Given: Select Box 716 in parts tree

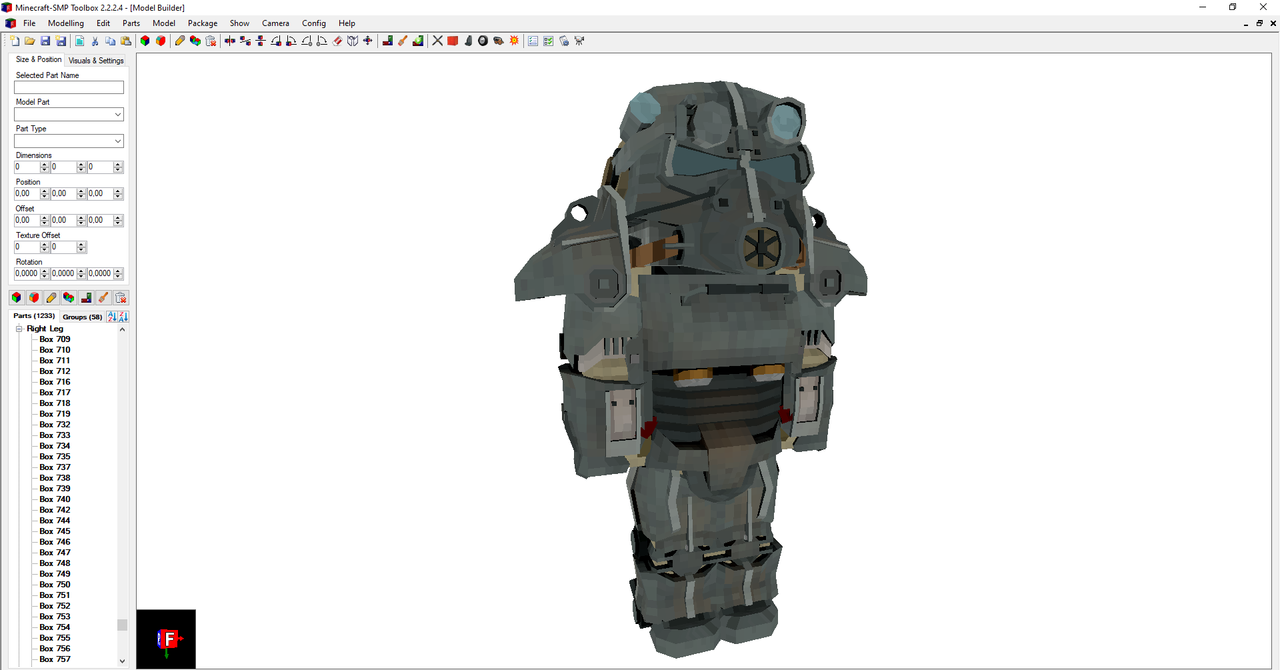Looking at the screenshot, I should click(55, 382).
